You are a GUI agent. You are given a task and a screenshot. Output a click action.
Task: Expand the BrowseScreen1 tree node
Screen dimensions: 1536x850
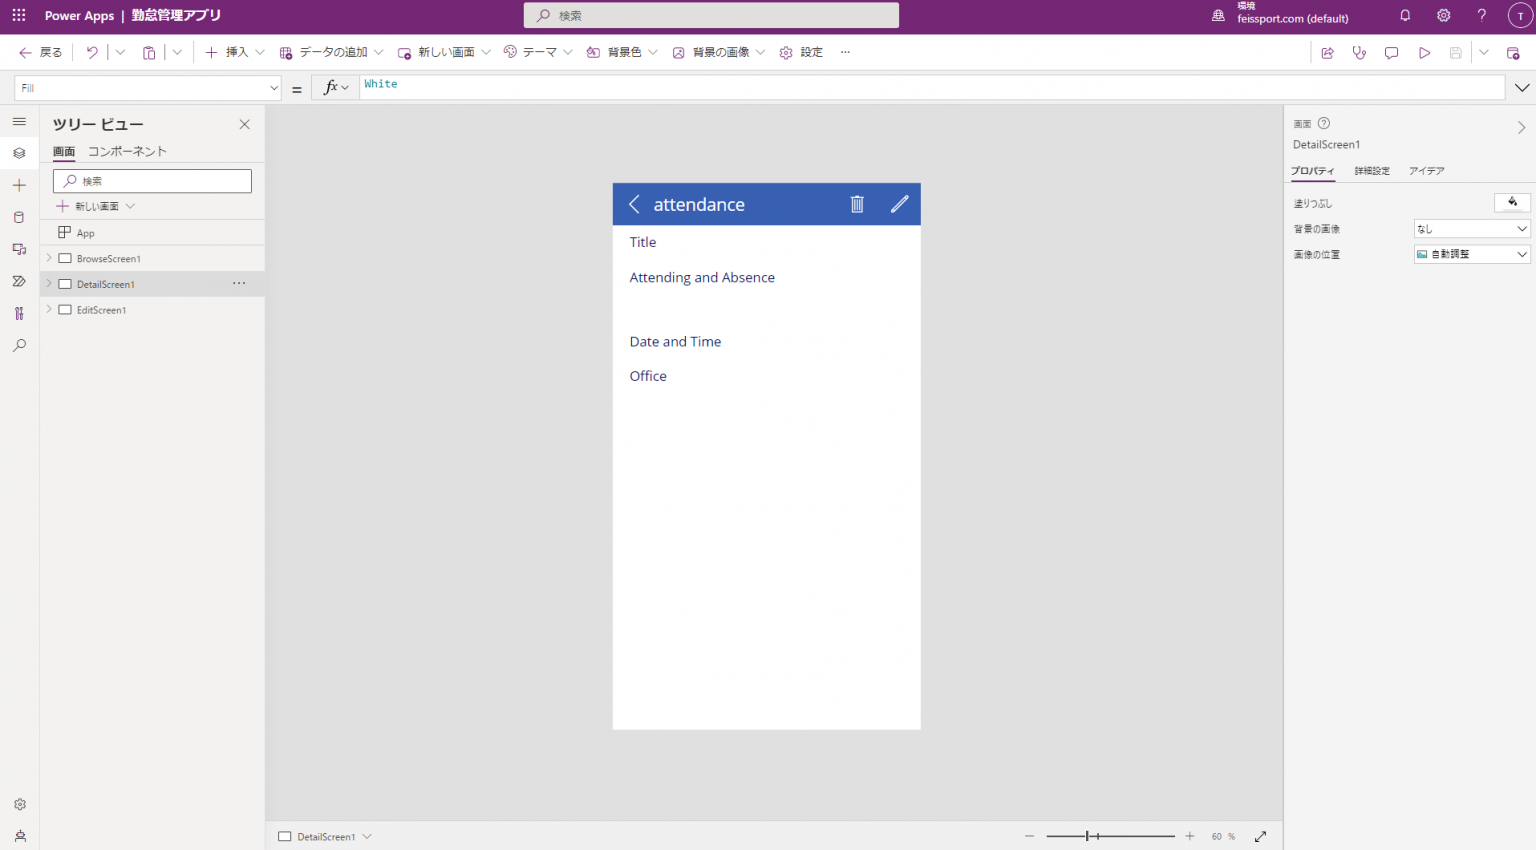[x=49, y=258]
